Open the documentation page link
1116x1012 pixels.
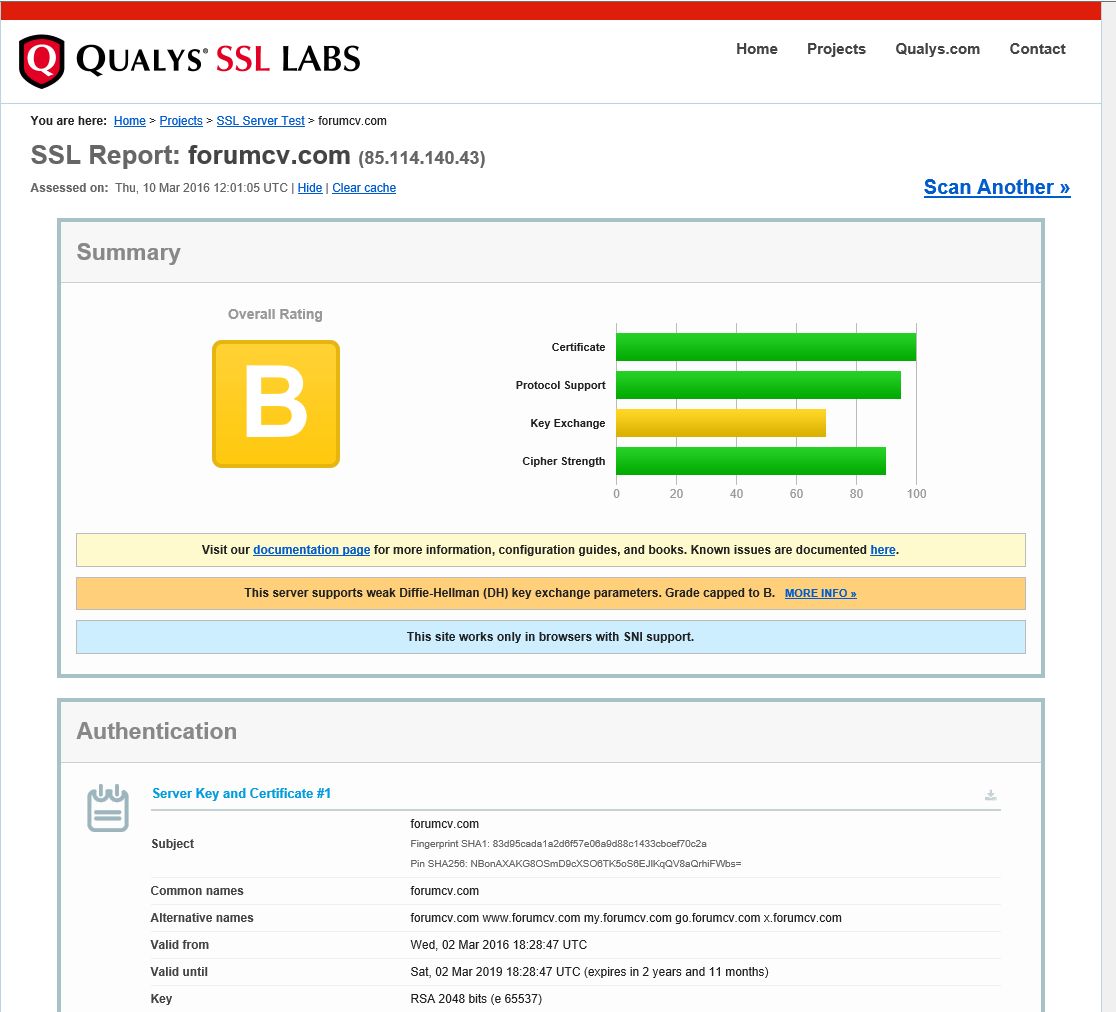point(312,550)
